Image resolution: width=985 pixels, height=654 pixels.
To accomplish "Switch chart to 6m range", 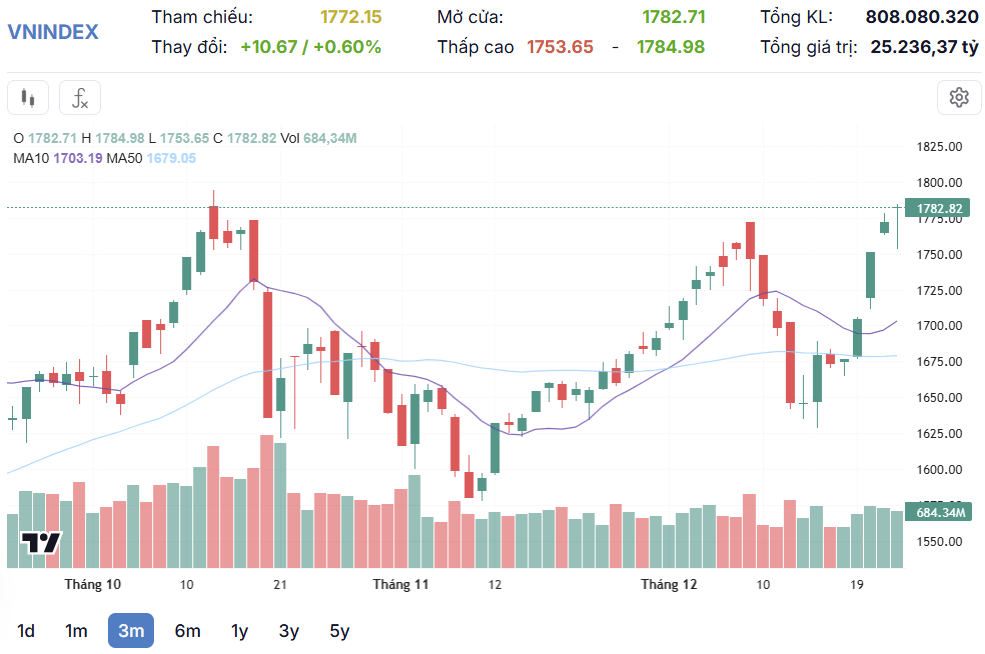I will (x=187, y=631).
